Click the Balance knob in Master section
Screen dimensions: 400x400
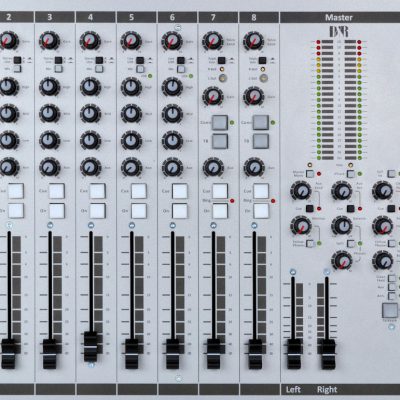[342, 226]
